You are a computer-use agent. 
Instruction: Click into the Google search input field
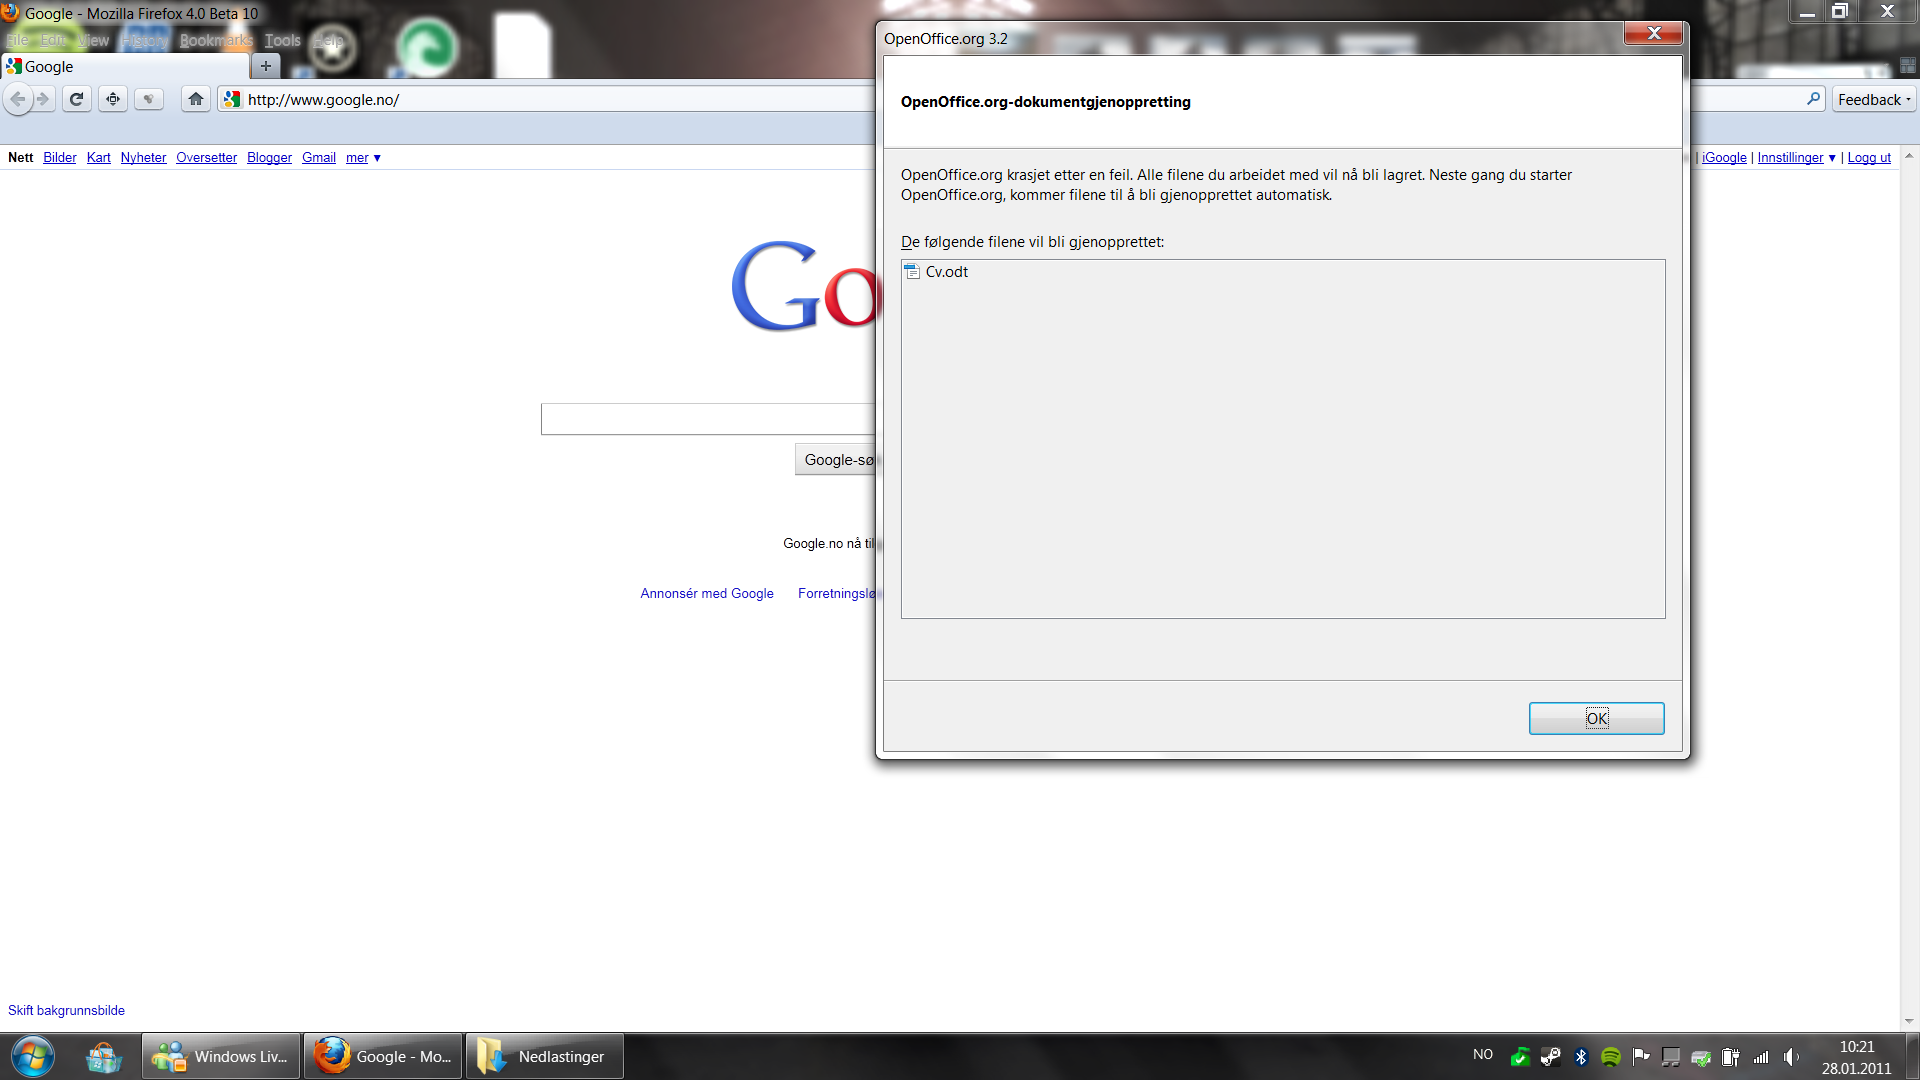[708, 419]
